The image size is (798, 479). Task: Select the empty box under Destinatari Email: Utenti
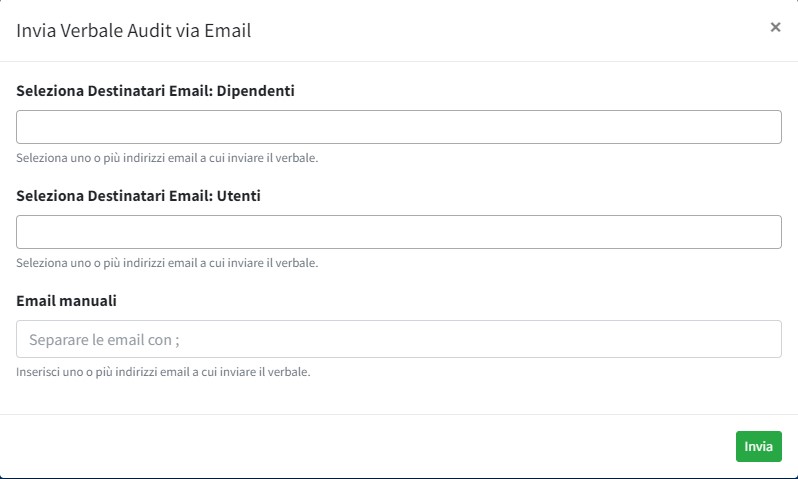(398, 232)
